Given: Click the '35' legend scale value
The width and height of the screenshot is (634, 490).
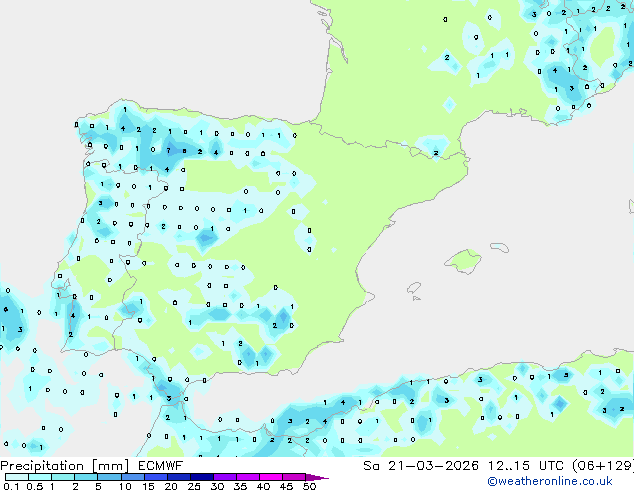Looking at the screenshot, I should 240,486.
